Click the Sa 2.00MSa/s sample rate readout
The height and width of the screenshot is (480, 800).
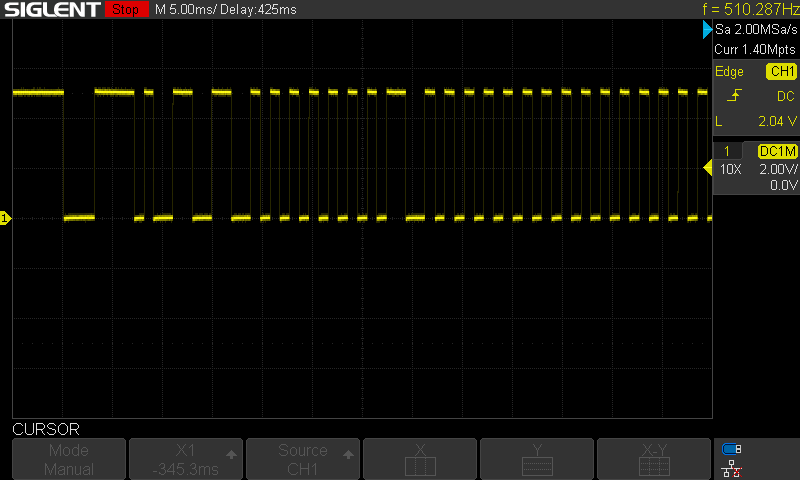pyautogui.click(x=756, y=30)
